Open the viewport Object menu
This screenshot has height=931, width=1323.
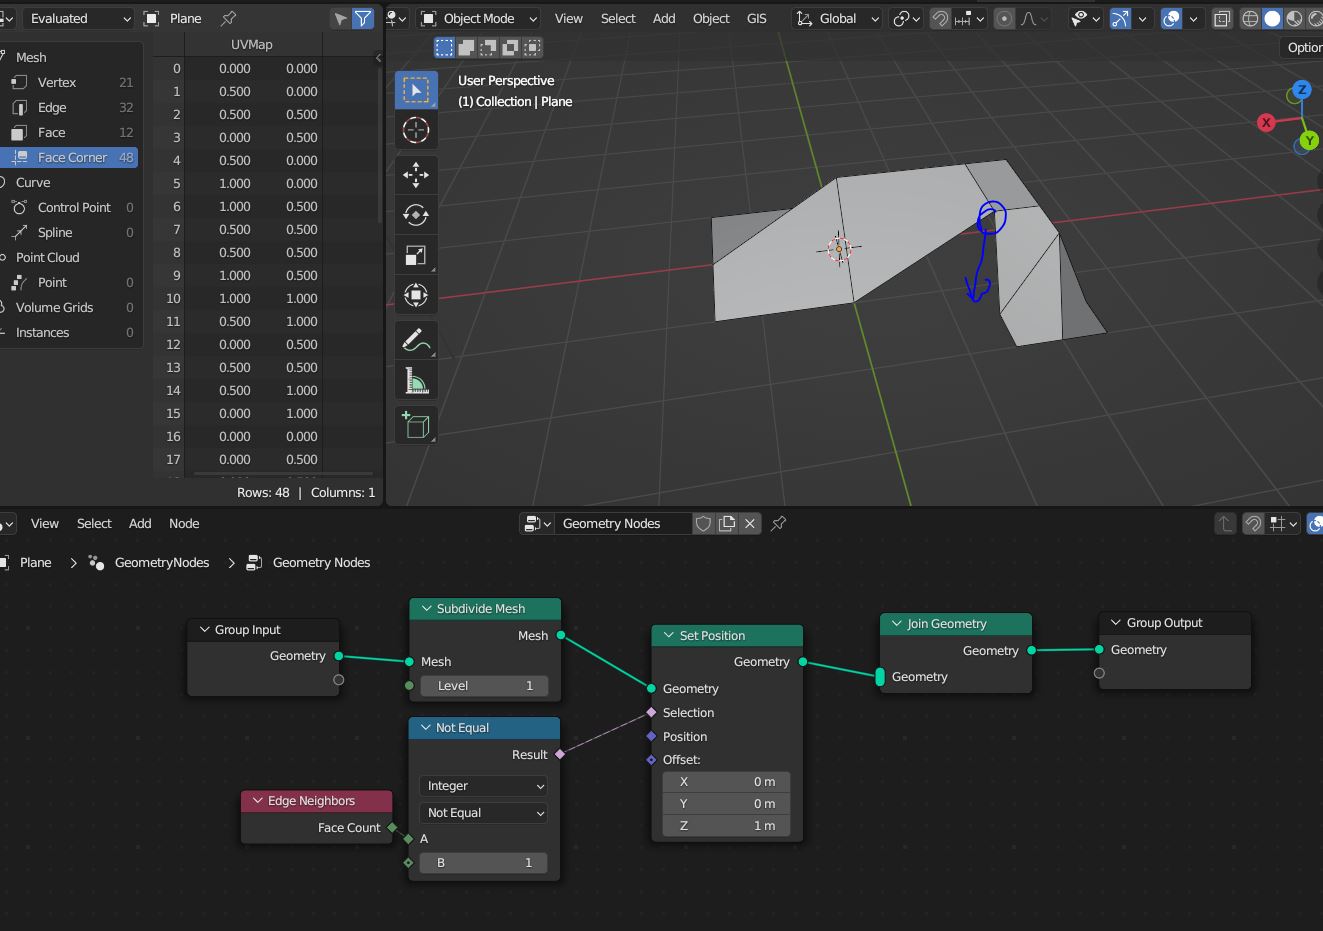click(x=711, y=18)
